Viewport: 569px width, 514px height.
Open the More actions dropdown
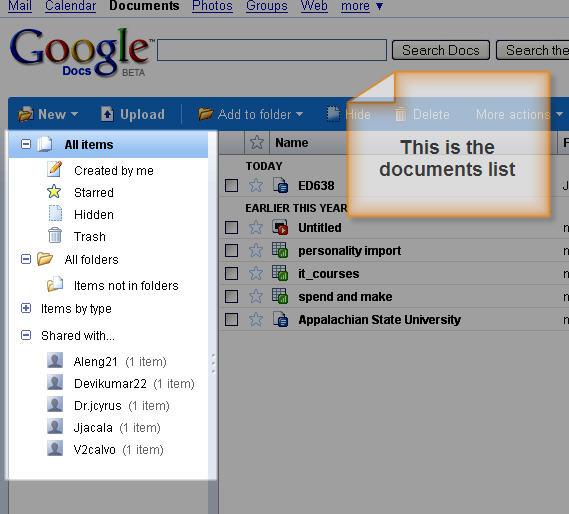(519, 115)
